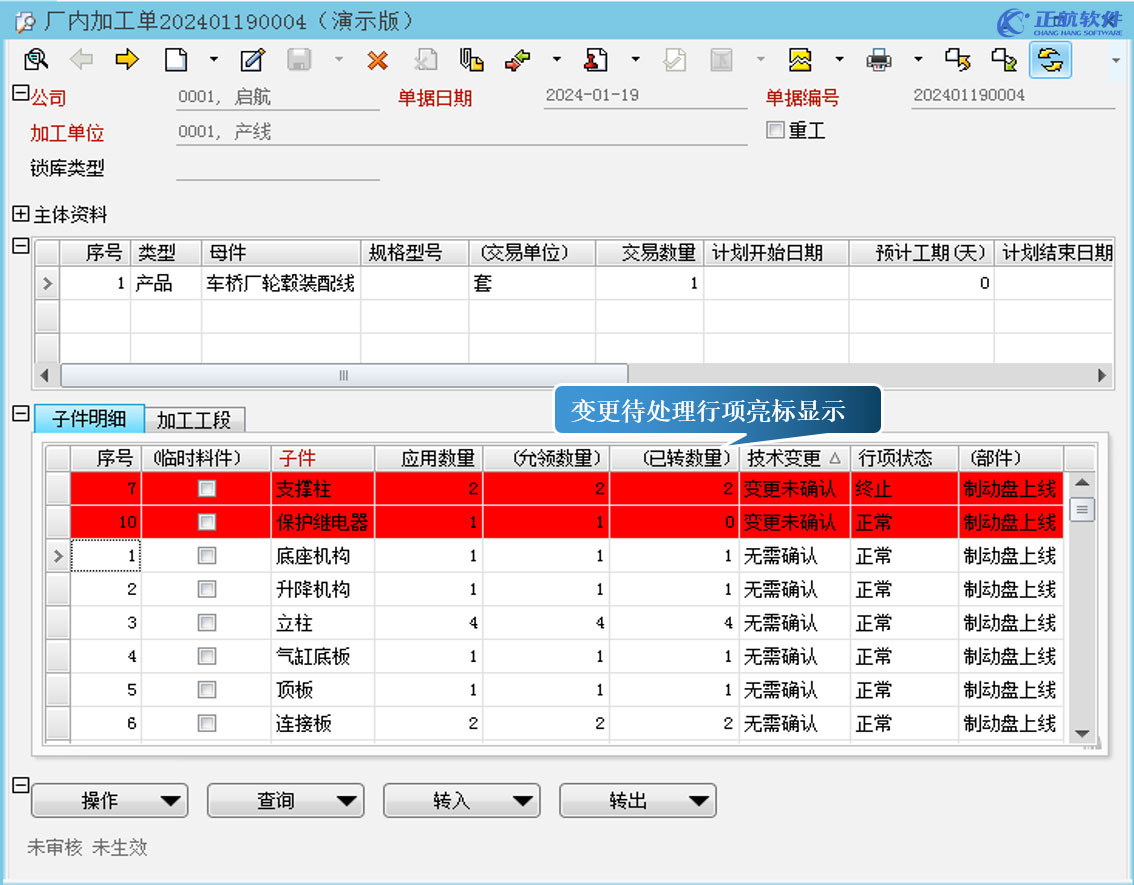The width and height of the screenshot is (1134, 885).
Task: Click right arrow of upper grid horizontal scrollbar
Action: click(1101, 375)
